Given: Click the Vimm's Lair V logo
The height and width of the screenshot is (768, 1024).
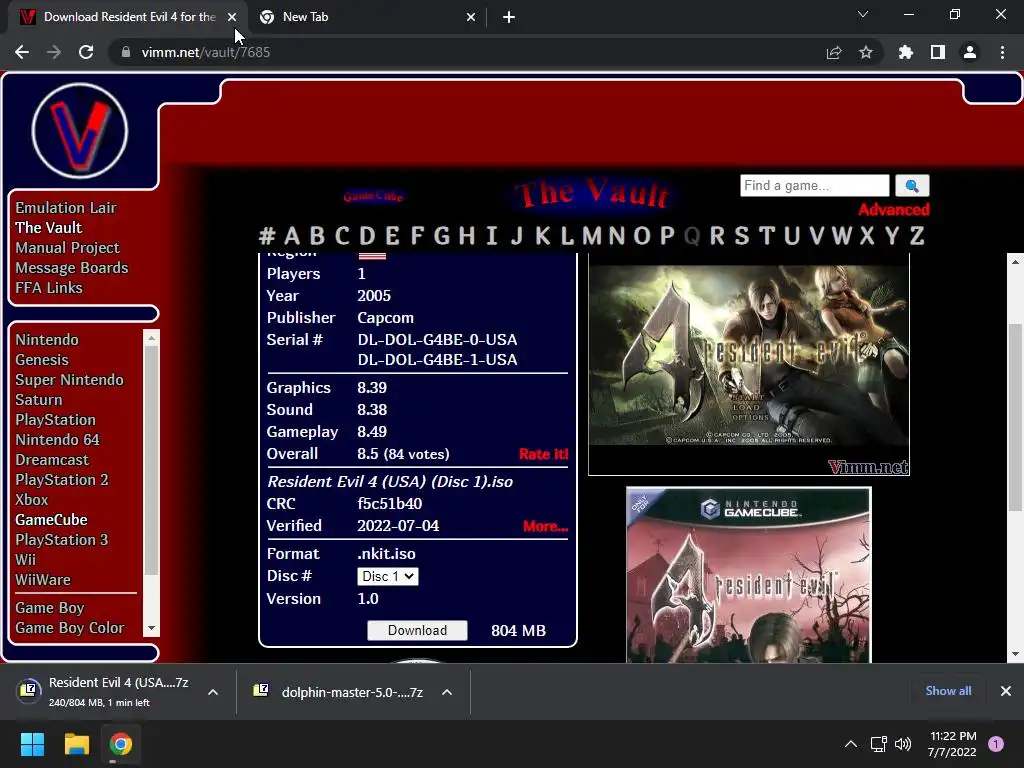Looking at the screenshot, I should [x=80, y=131].
